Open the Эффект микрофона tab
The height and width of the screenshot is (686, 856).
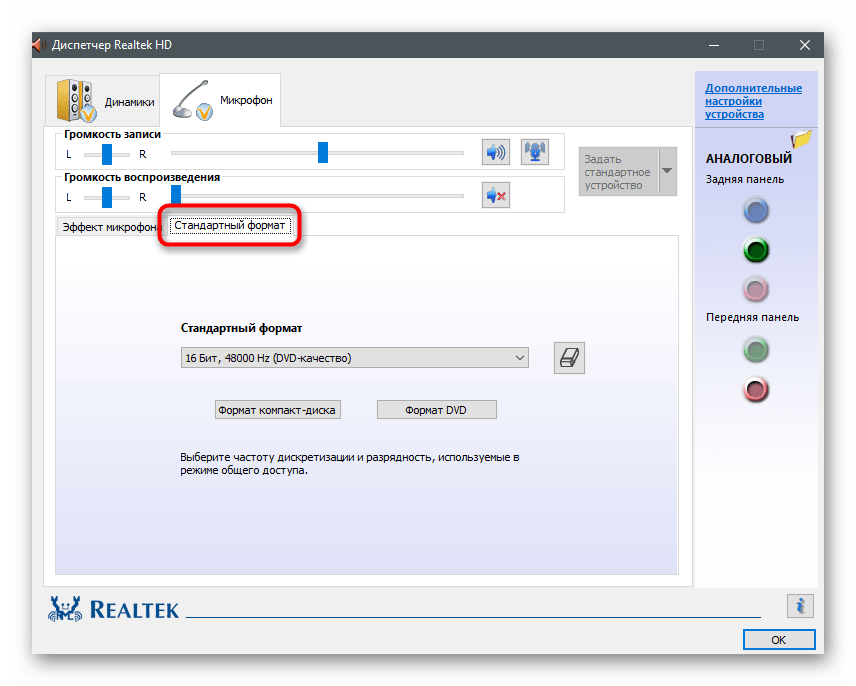[109, 227]
